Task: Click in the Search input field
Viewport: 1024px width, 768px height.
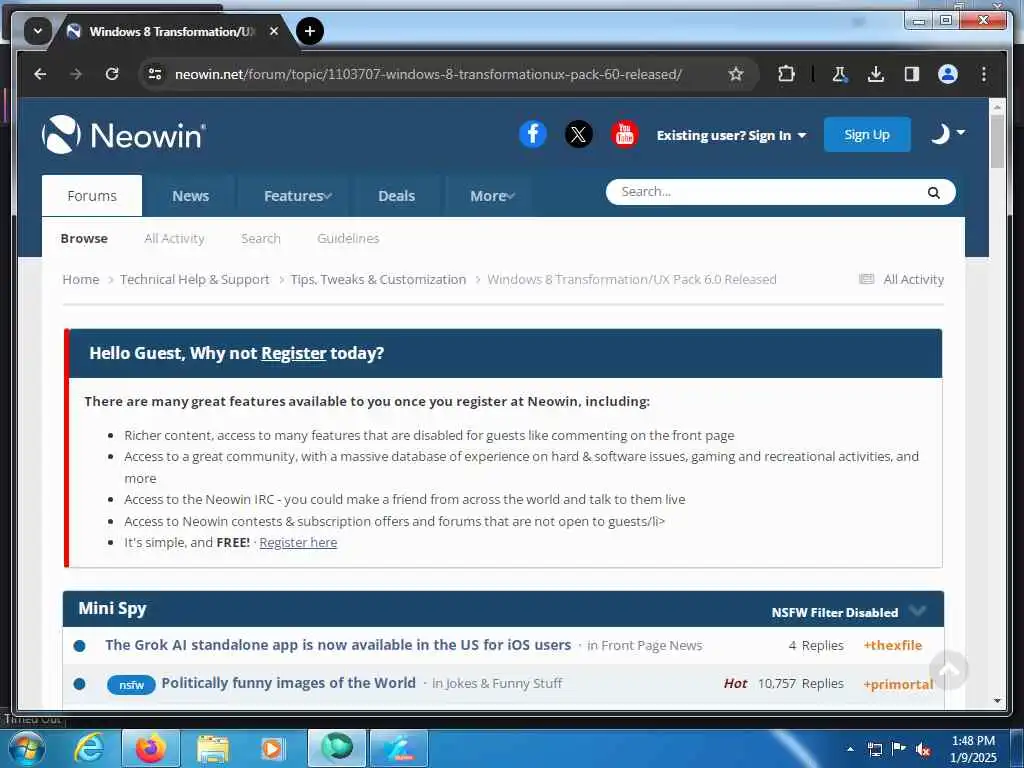Action: tap(767, 192)
